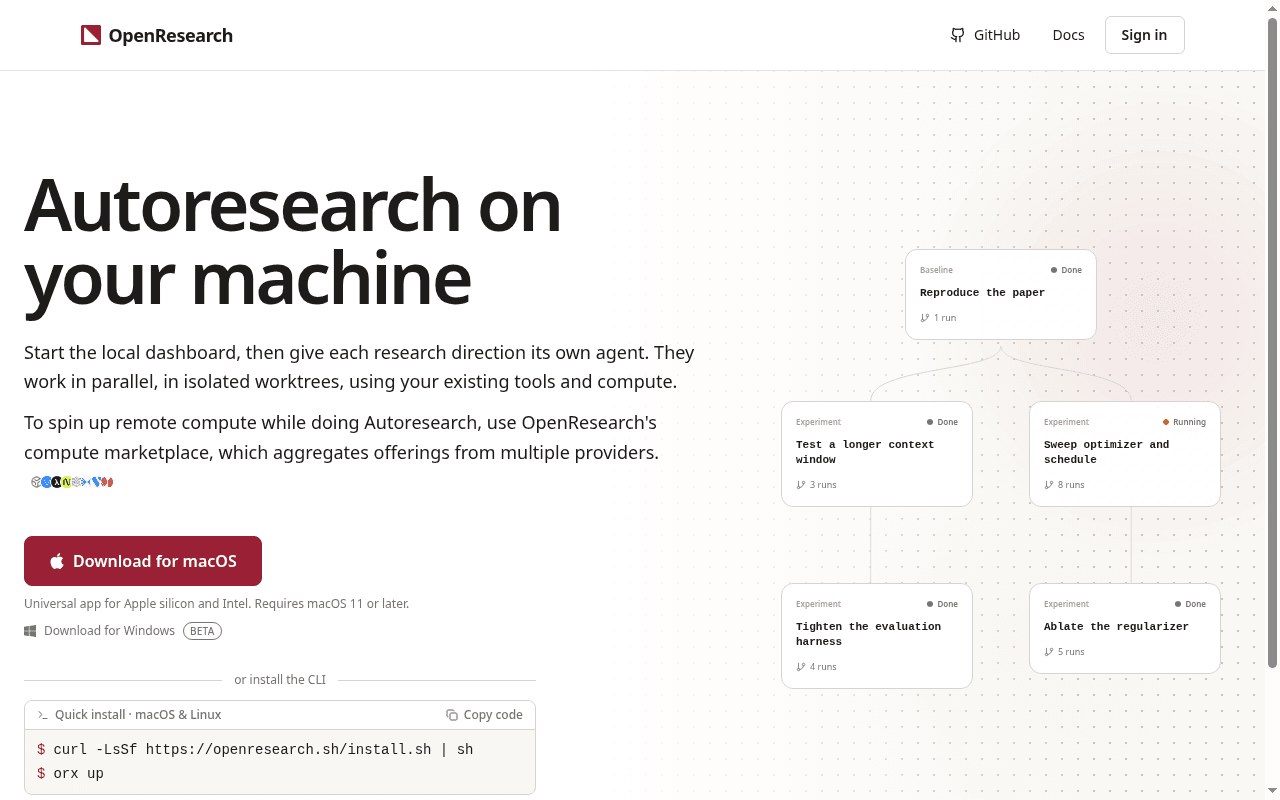1280x800 pixels.
Task: Click the curl install command line
Action: (255, 749)
